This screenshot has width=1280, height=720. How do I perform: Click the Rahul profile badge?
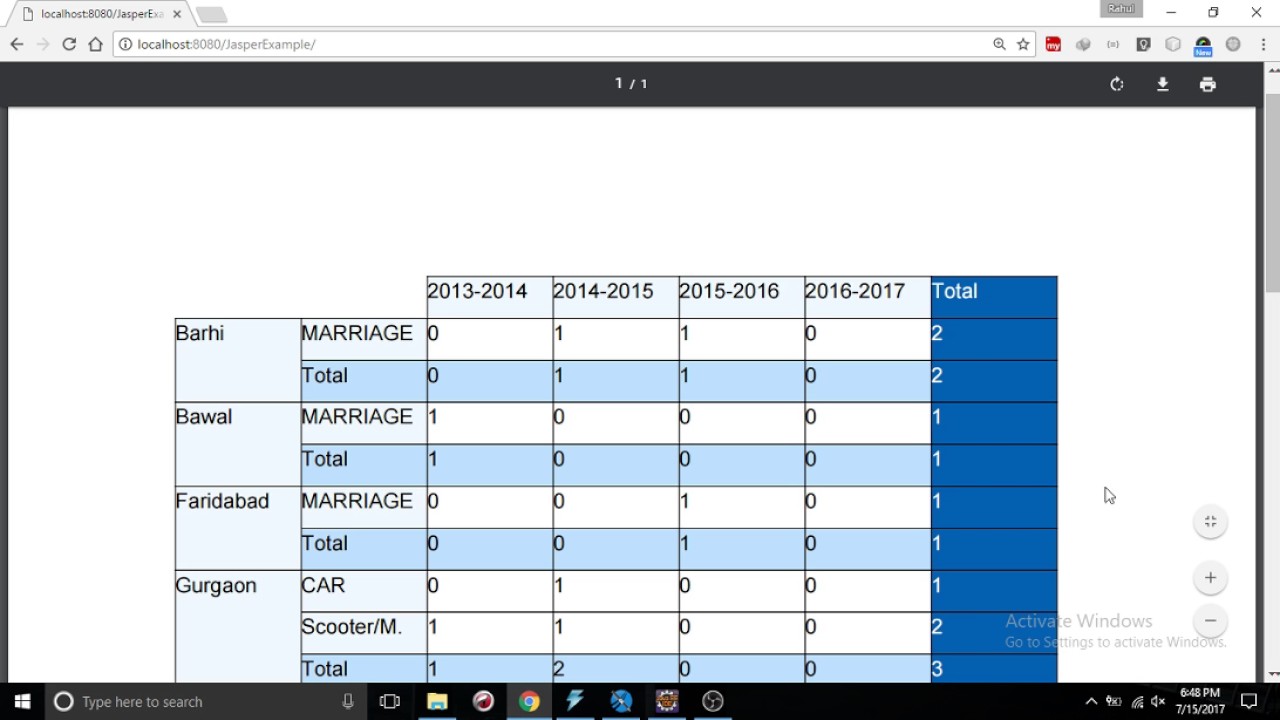click(x=1121, y=9)
